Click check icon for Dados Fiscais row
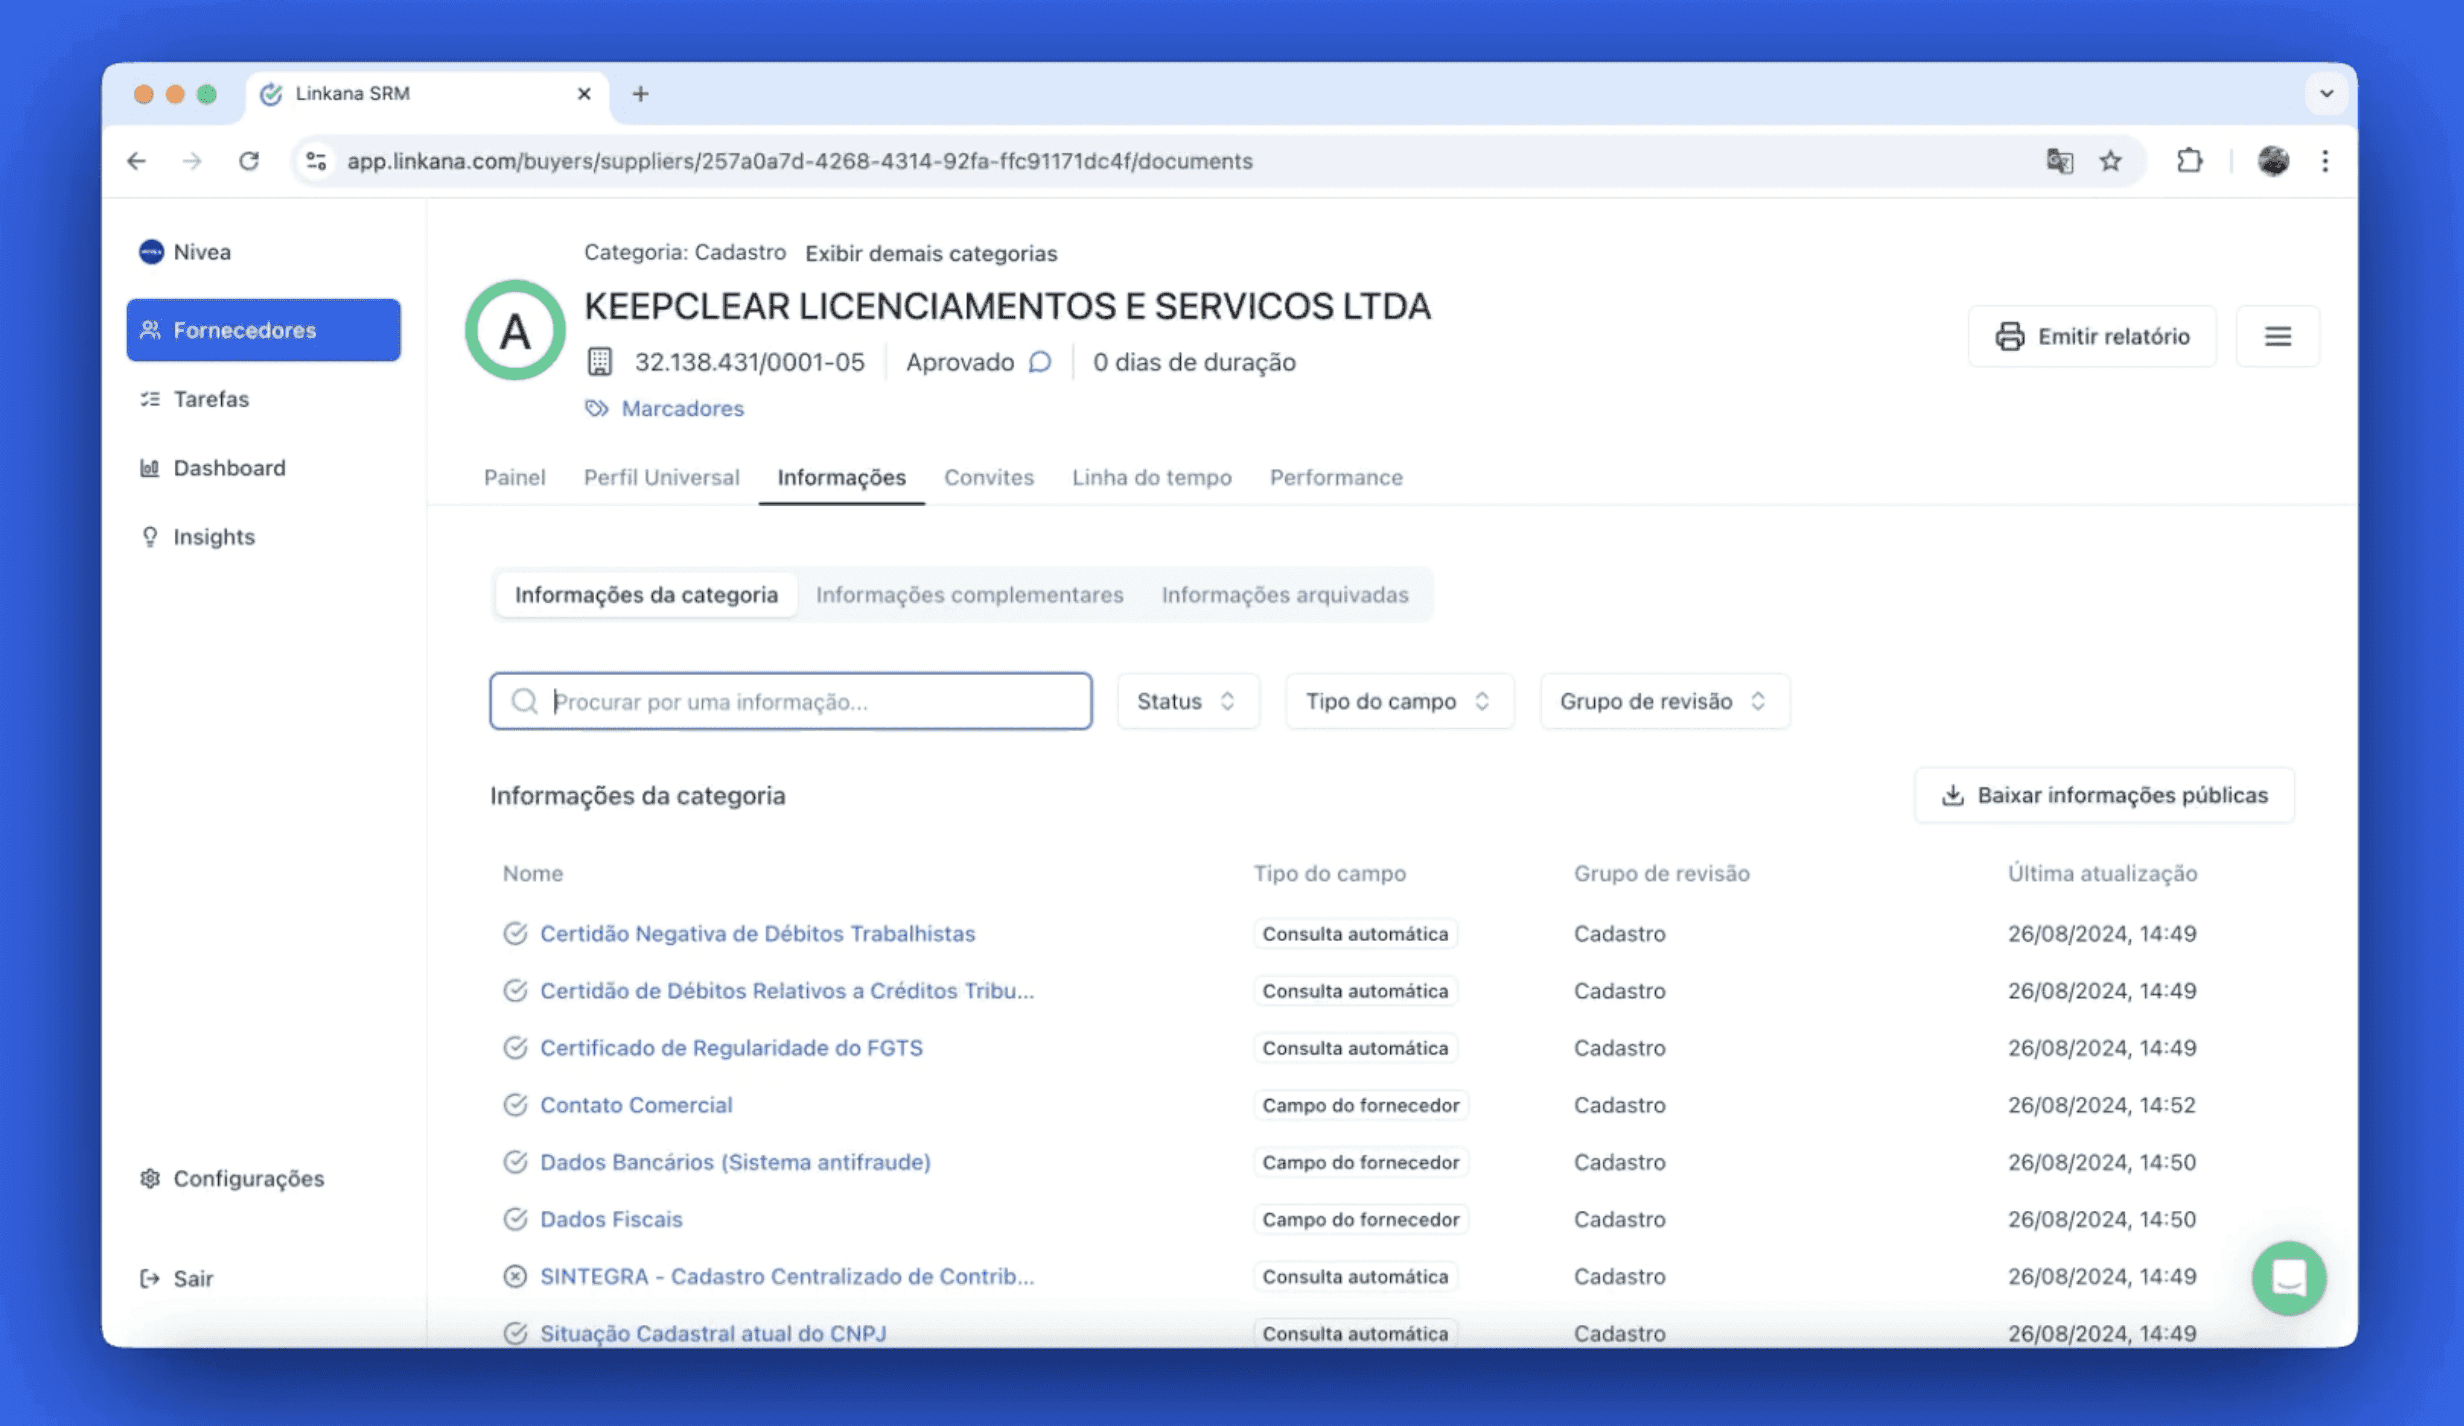The width and height of the screenshot is (2464, 1426). pos(515,1219)
